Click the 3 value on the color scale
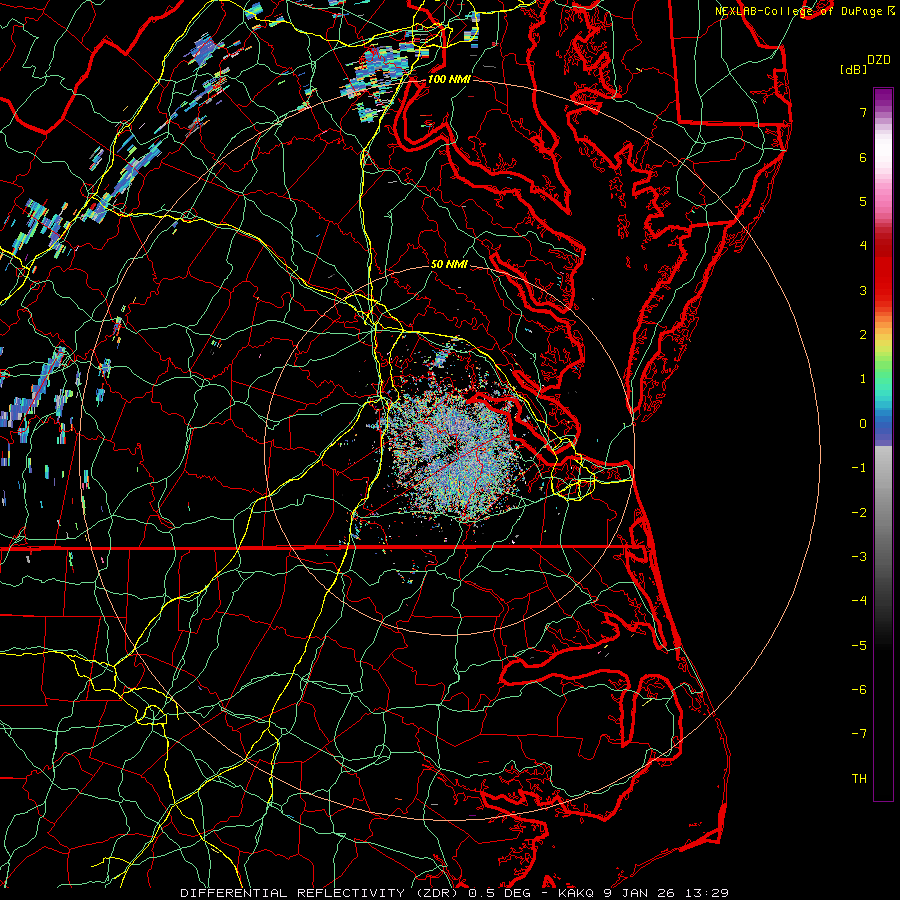Image resolution: width=900 pixels, height=900 pixels. pyautogui.click(x=863, y=290)
